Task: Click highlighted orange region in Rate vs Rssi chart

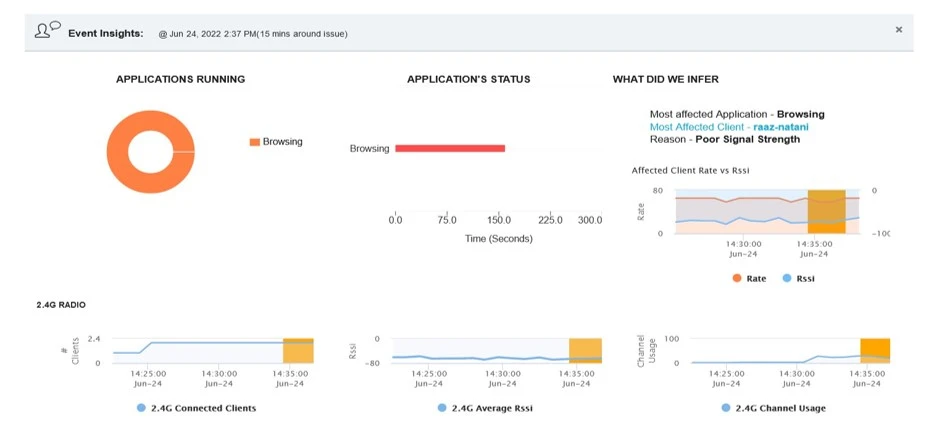Action: point(826,212)
